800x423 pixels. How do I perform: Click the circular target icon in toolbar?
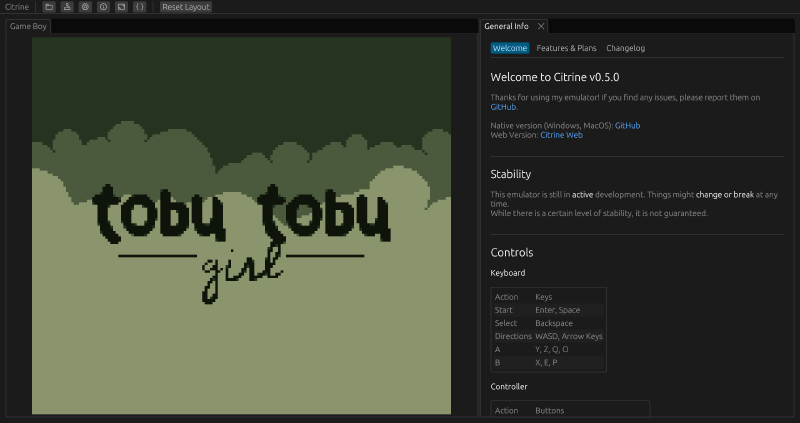coord(85,7)
